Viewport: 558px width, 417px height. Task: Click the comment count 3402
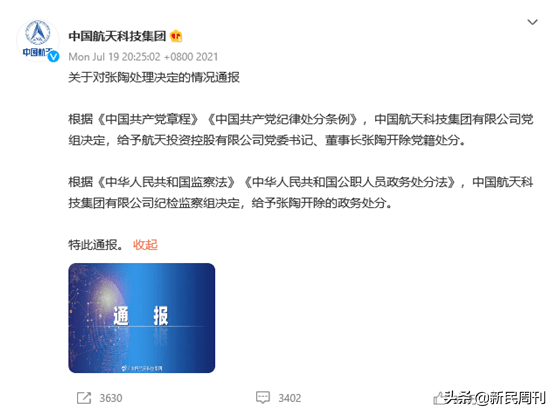[290, 398]
